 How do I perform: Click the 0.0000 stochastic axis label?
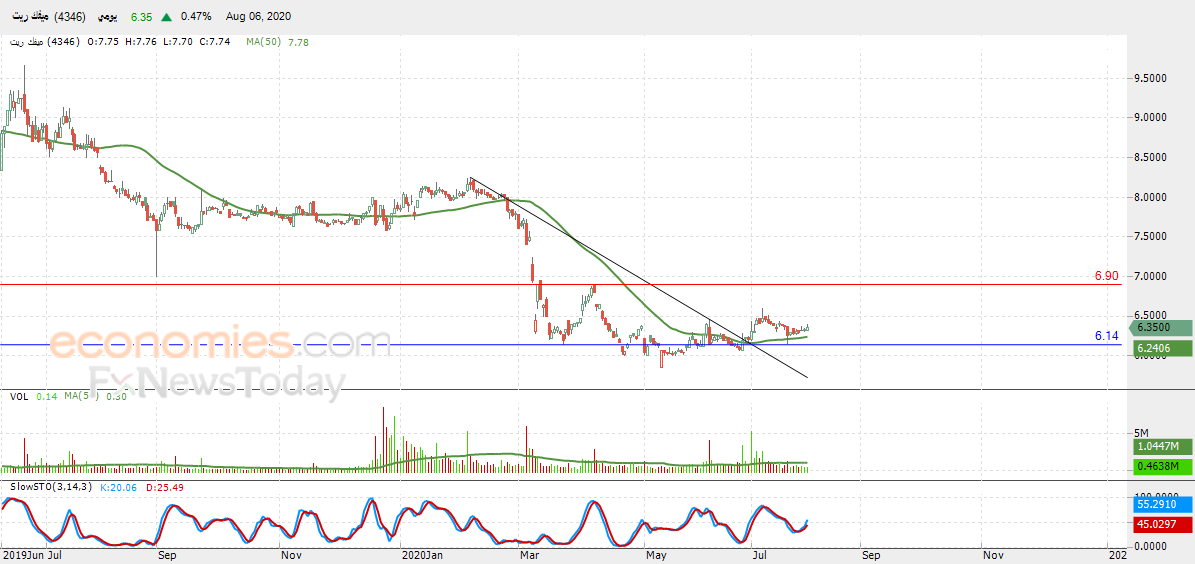pyautogui.click(x=1148, y=546)
